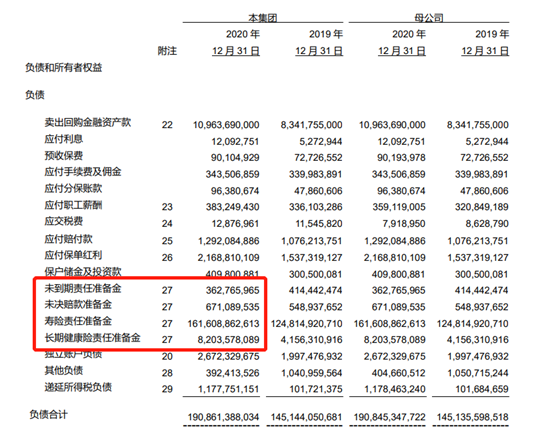This screenshot has height=439, width=550.
Task: Click the value 12,876,961
Action: [235, 224]
